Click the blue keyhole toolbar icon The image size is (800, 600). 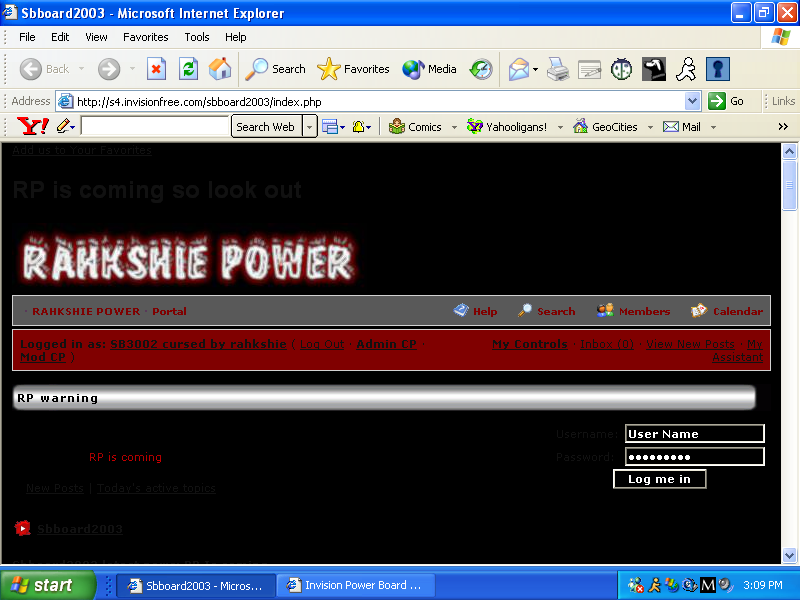[718, 69]
